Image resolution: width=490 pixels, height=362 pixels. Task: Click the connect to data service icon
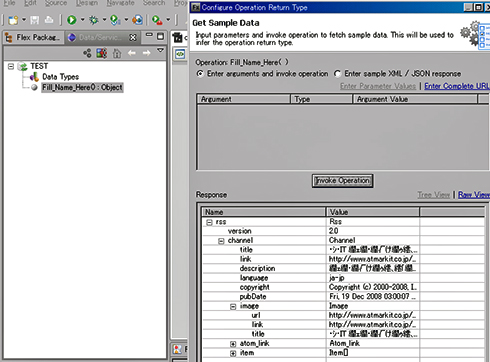[87, 53]
